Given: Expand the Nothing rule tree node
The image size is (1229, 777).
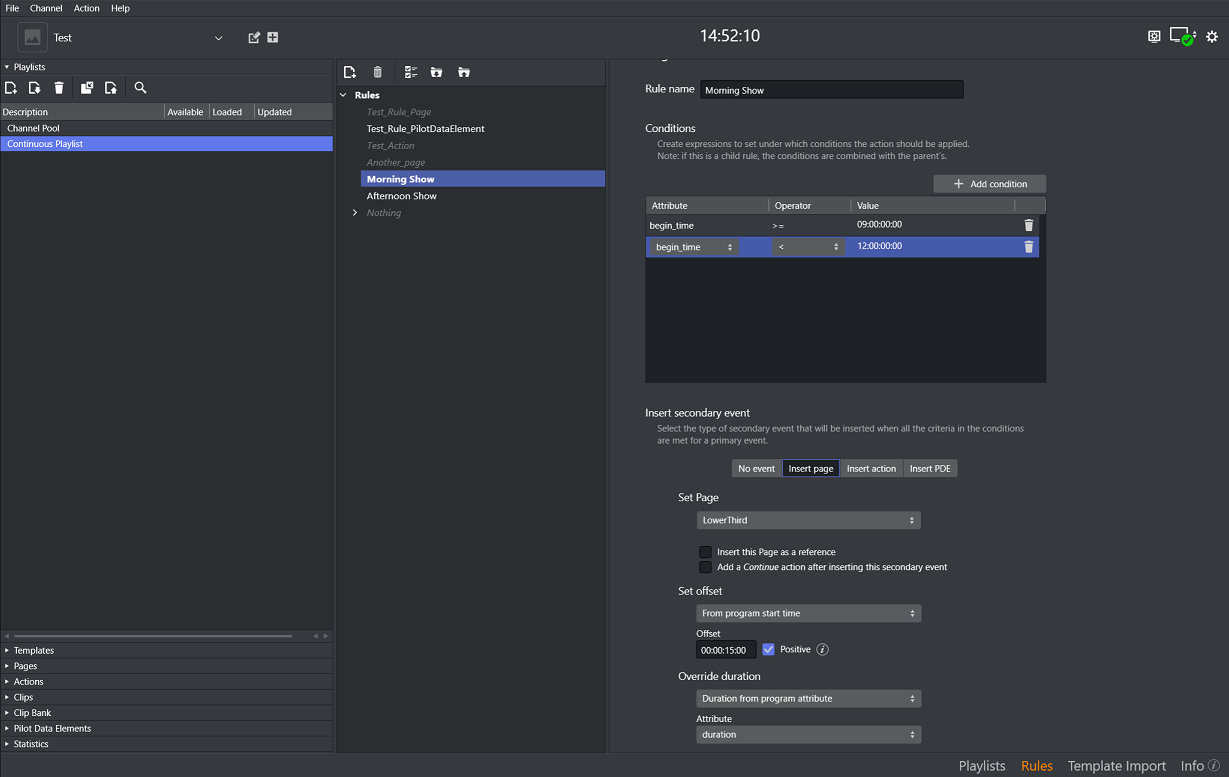Looking at the screenshot, I should [355, 212].
